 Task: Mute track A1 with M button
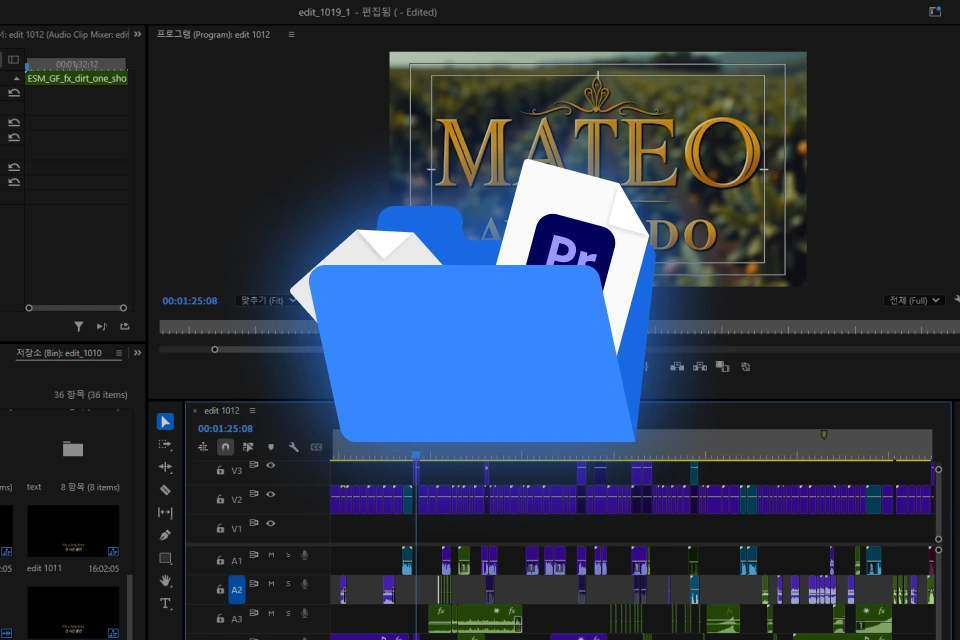click(271, 555)
